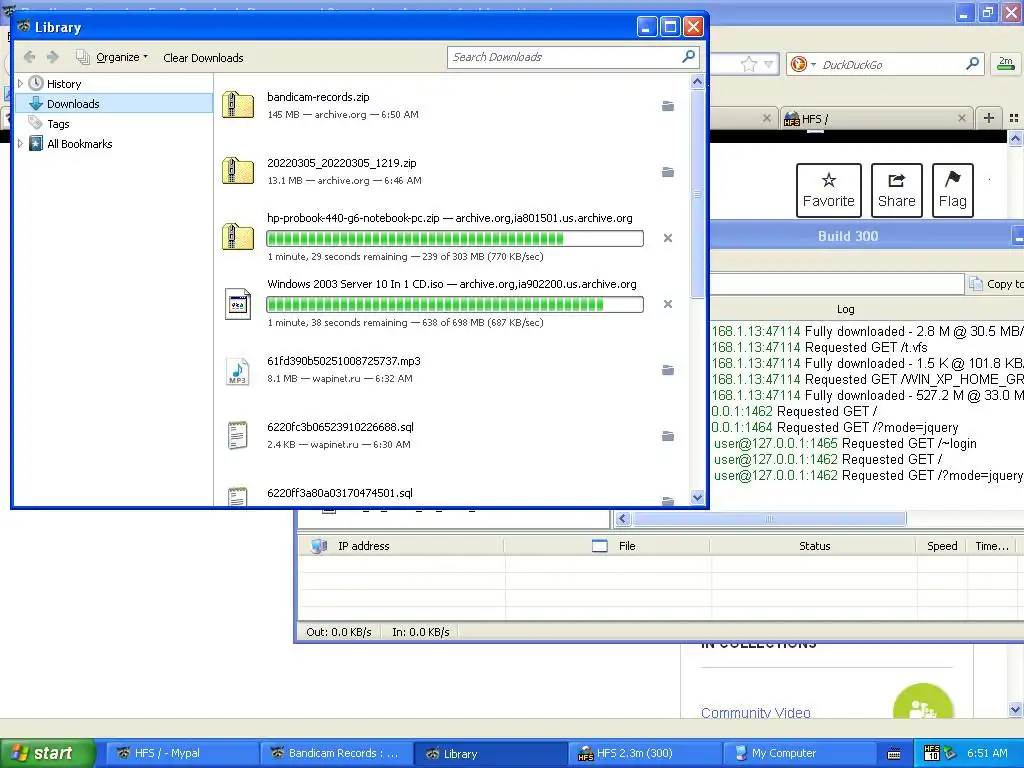
Task: Open the Community Video link
Action: tap(756, 712)
